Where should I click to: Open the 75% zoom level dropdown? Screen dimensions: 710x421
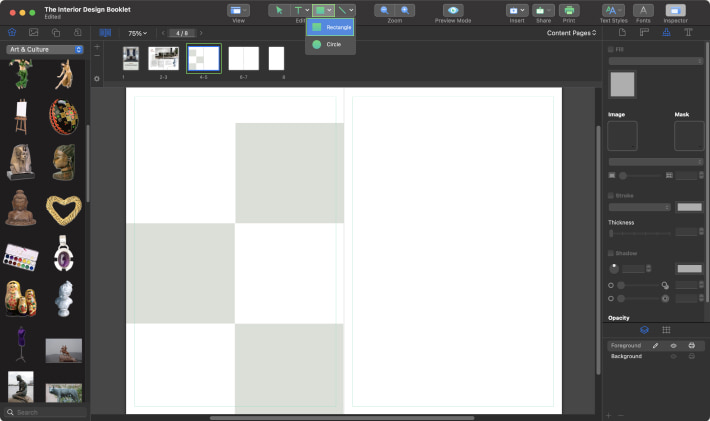(137, 33)
